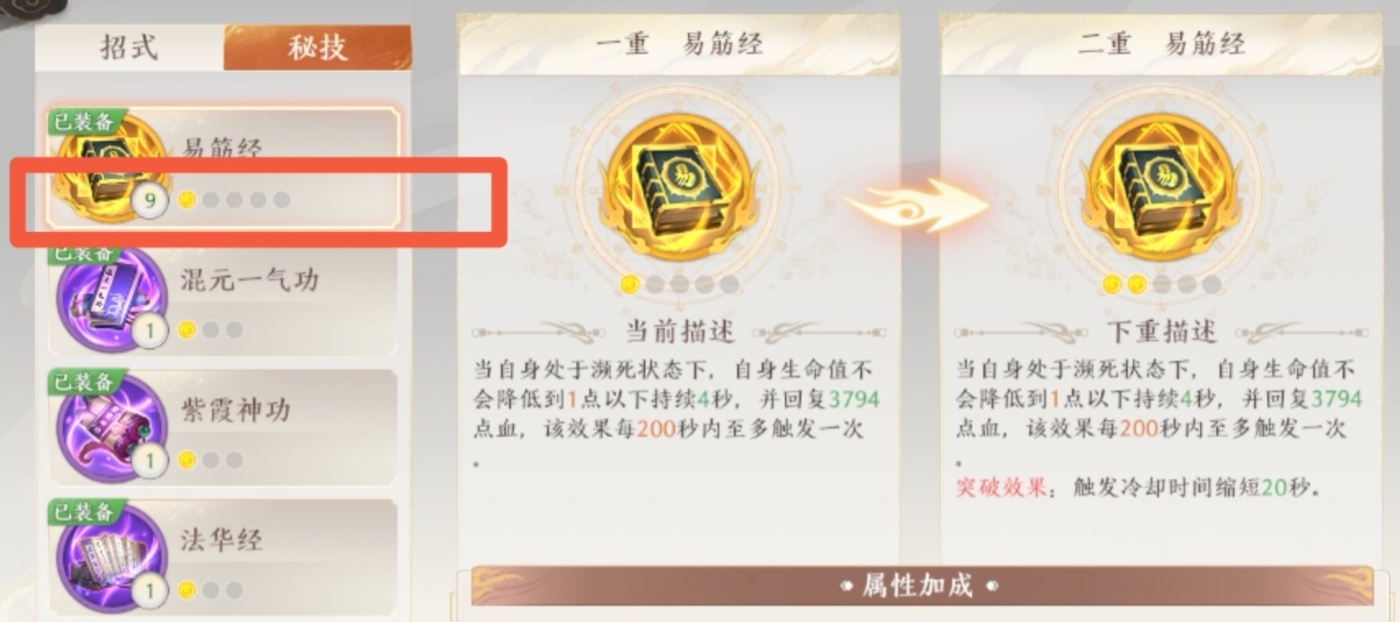Screen dimensions: 1400x622
Task: Switch to the 招式 tab
Action: pyautogui.click(x=129, y=47)
